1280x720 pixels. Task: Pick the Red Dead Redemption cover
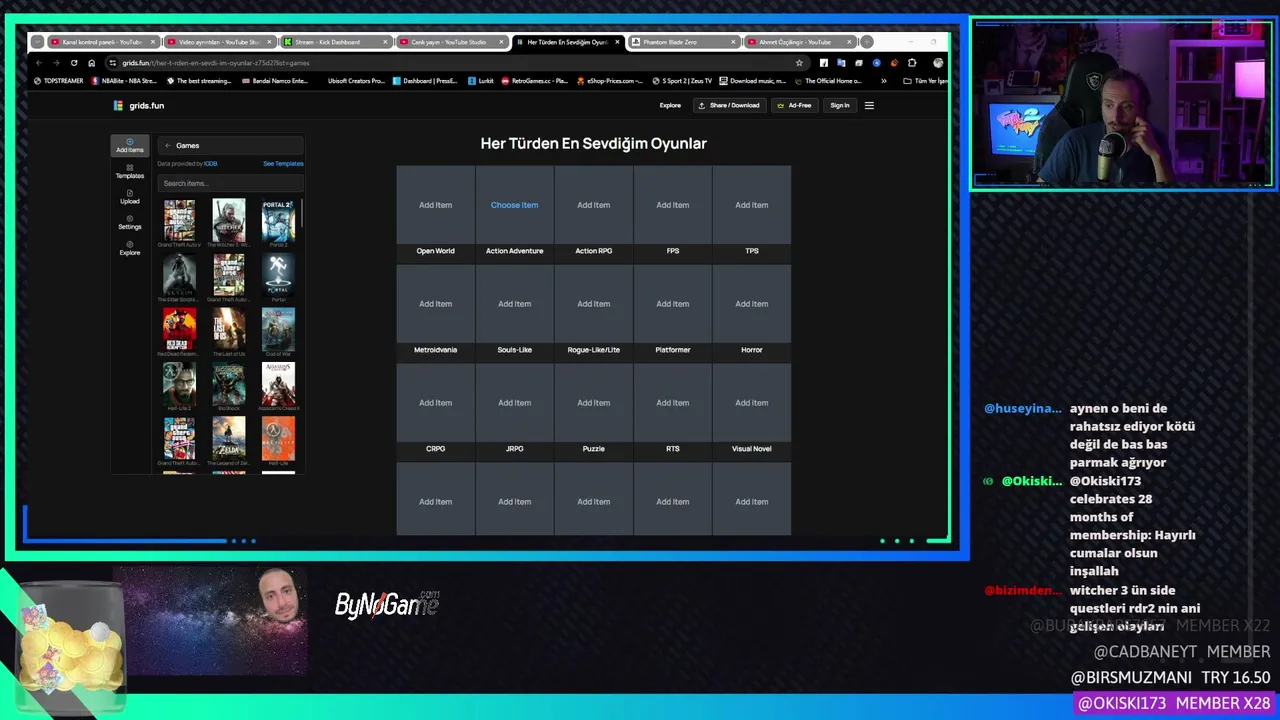[180, 329]
